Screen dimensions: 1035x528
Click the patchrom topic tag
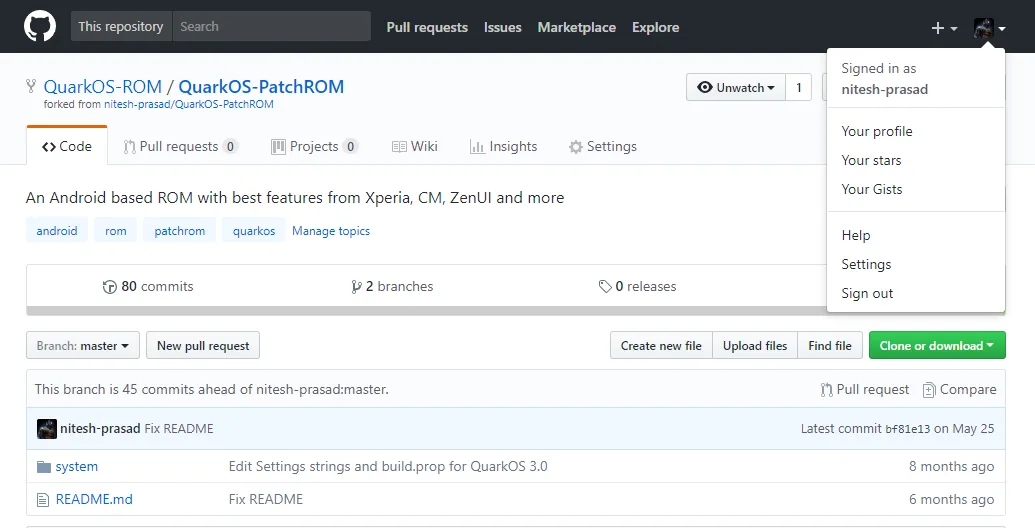pyautogui.click(x=180, y=230)
